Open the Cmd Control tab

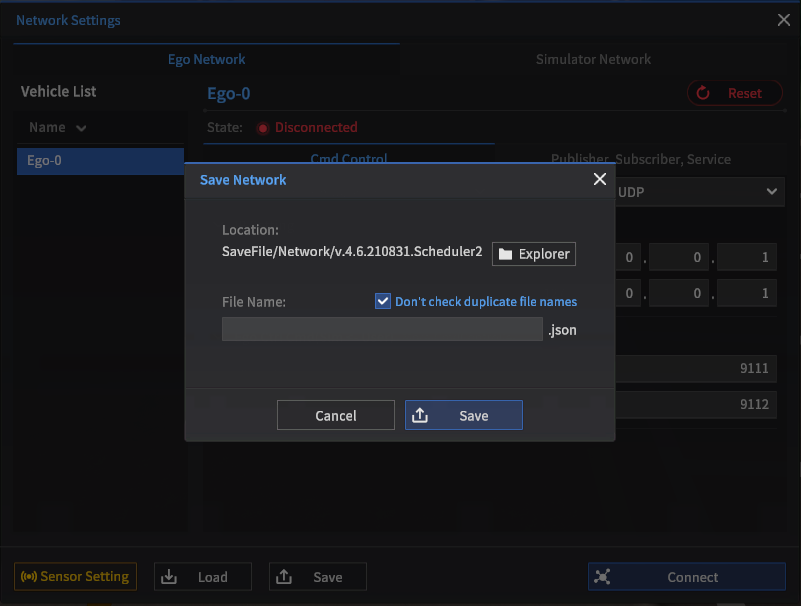click(349, 158)
